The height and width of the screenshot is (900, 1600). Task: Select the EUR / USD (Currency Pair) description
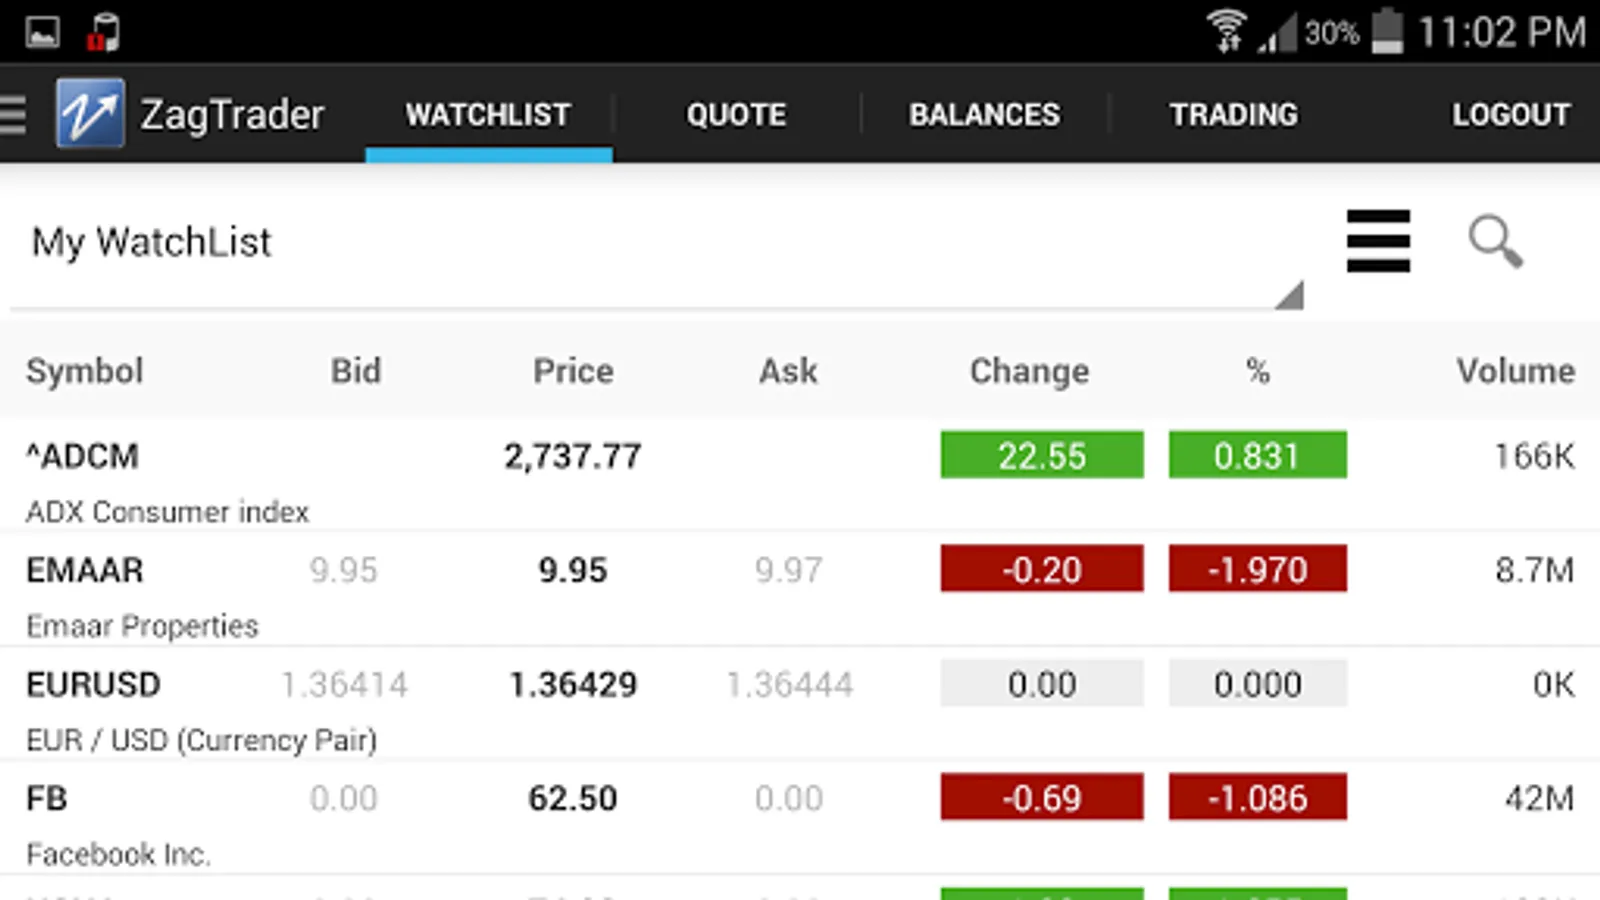[201, 740]
